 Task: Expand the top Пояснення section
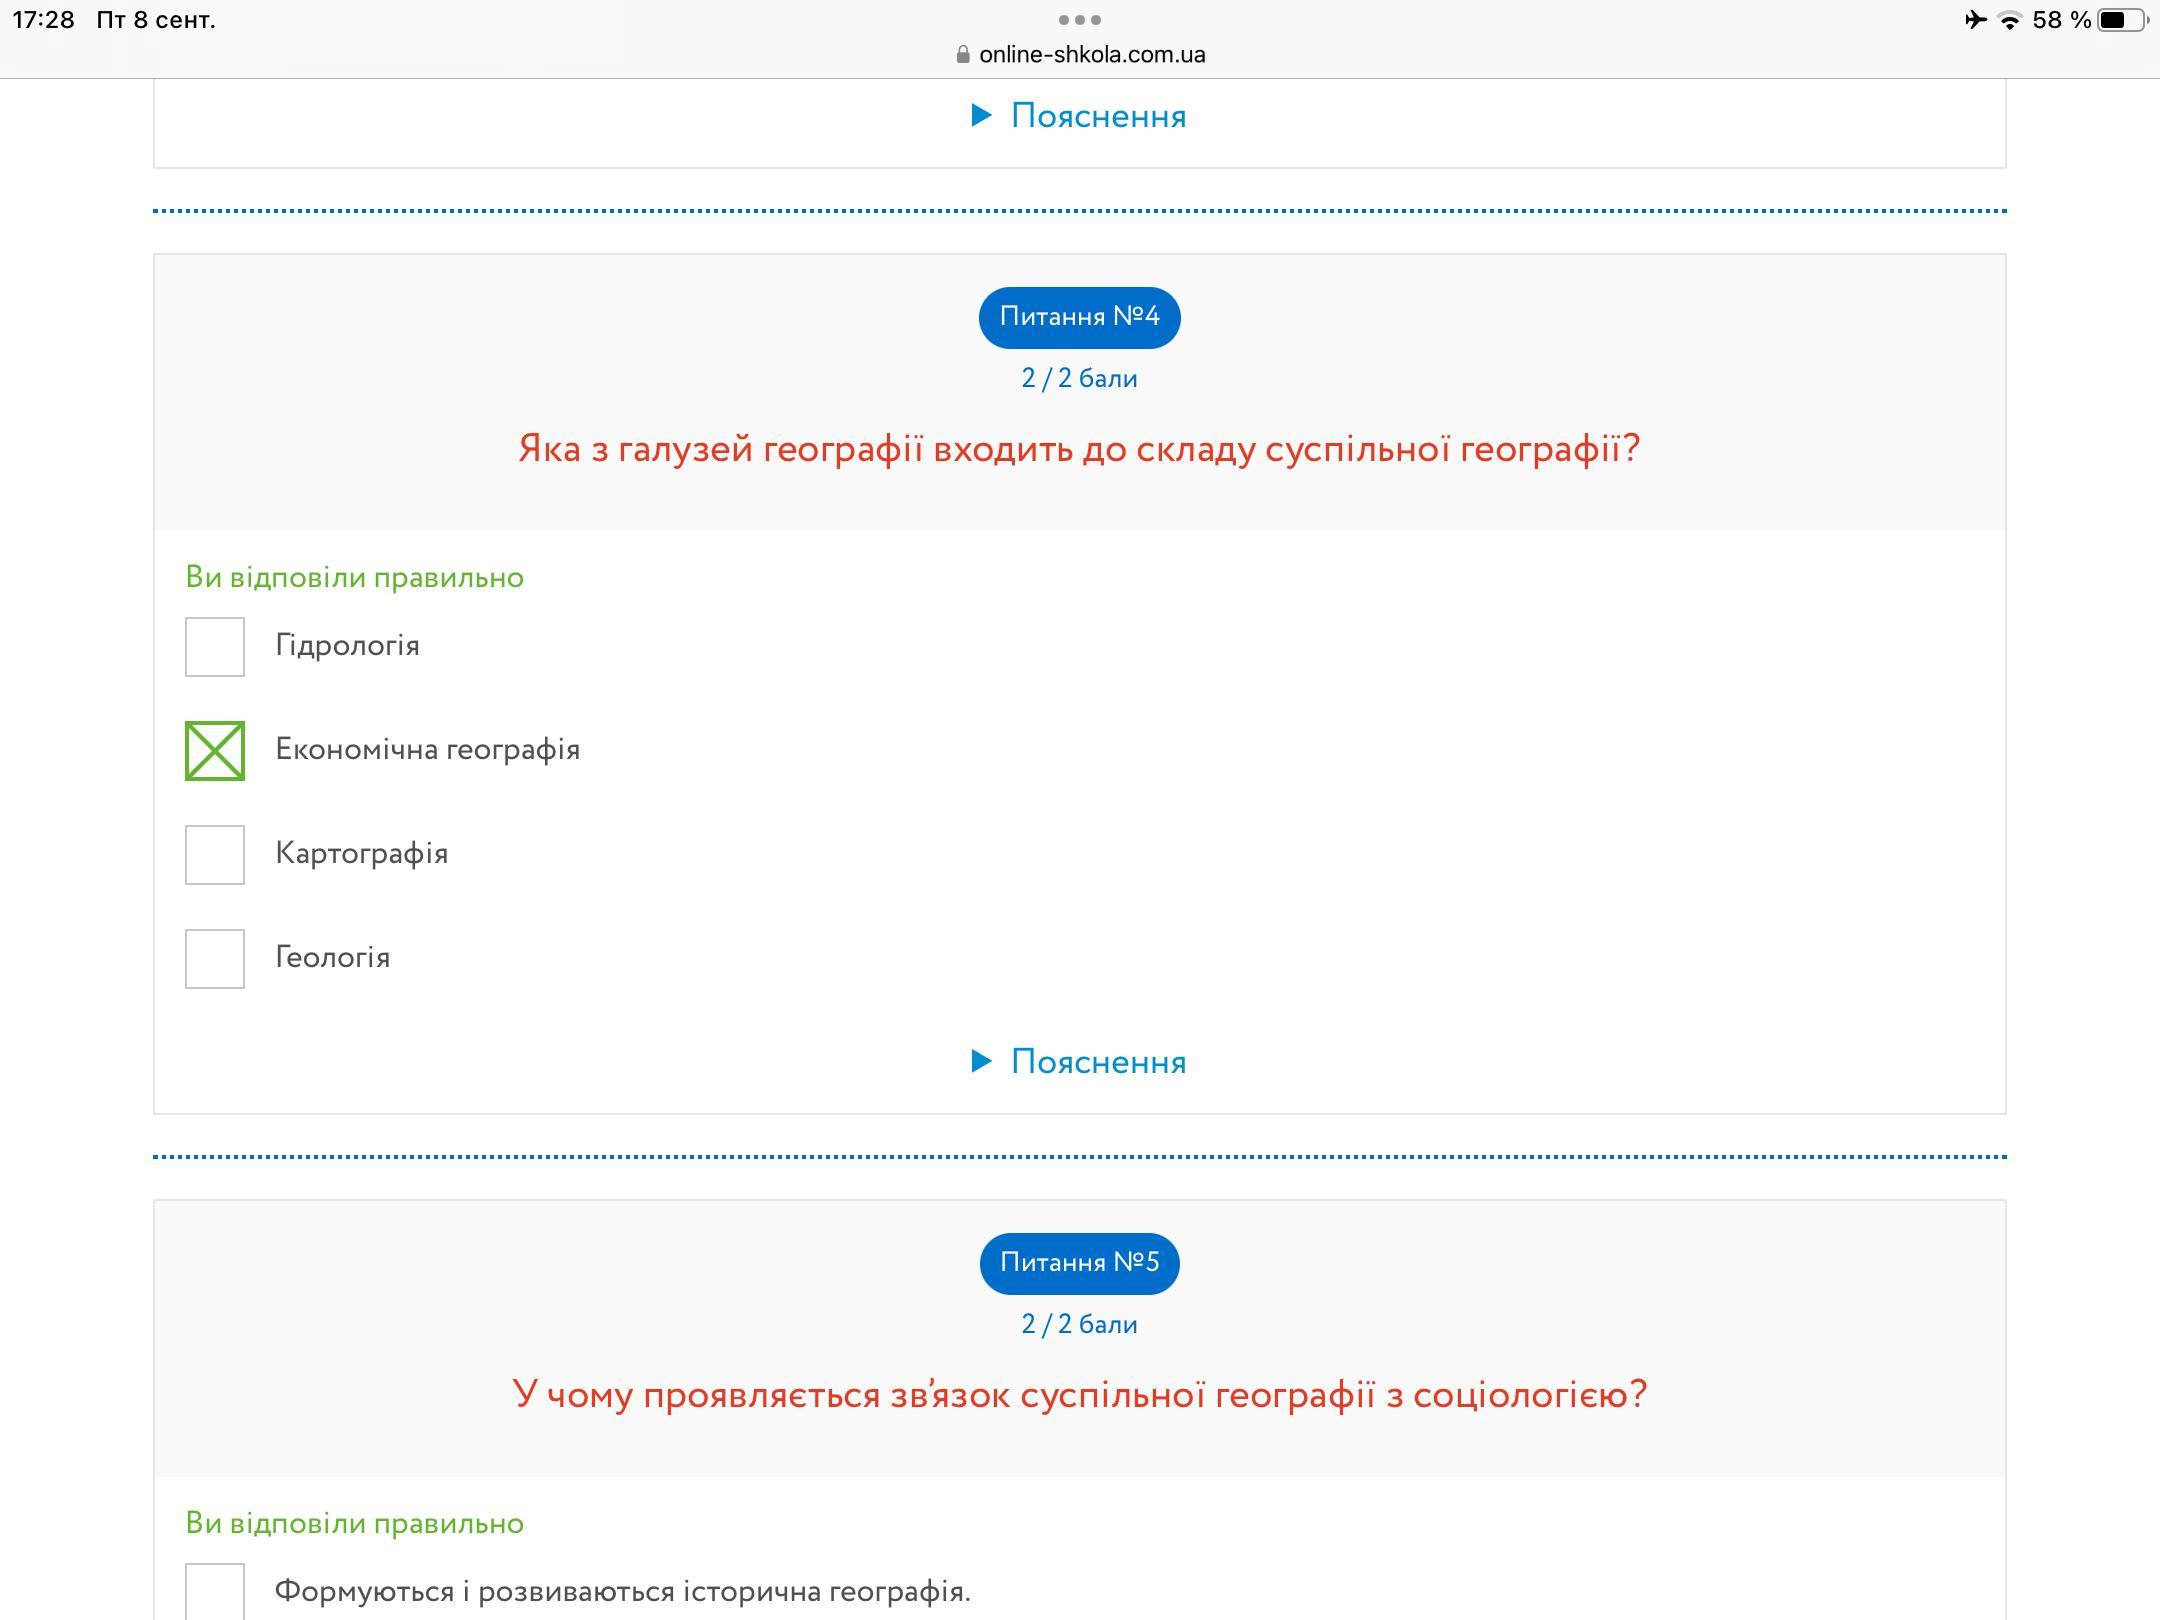point(1097,115)
